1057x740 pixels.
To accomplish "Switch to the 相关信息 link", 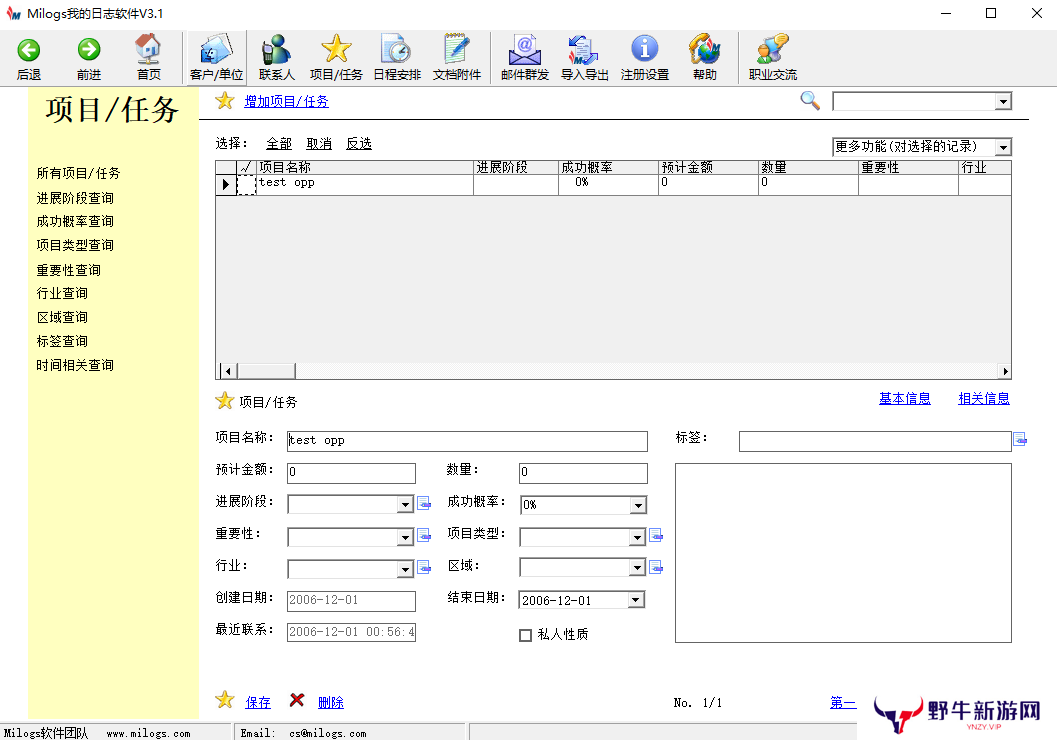I will (984, 398).
